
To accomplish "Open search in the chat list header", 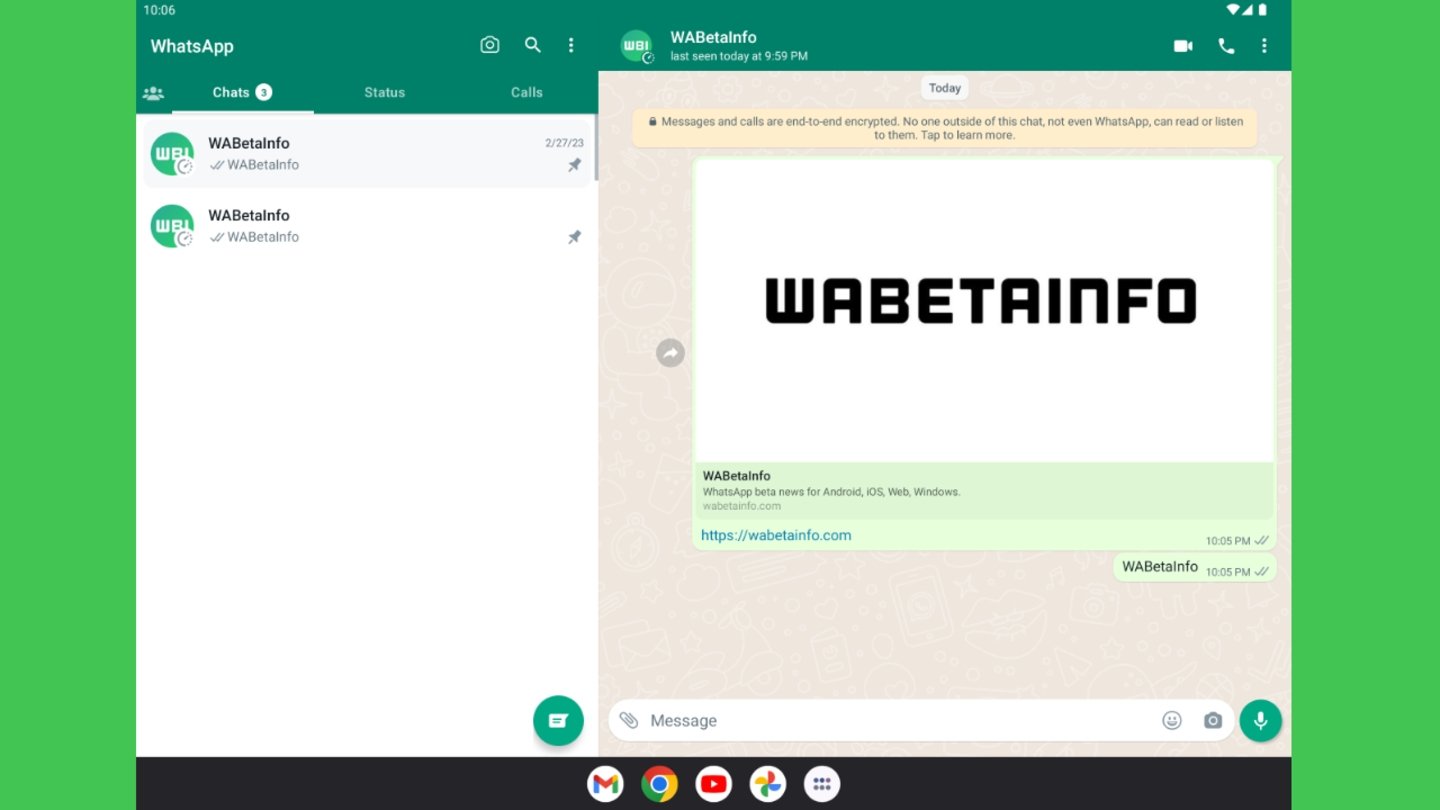I will pos(533,45).
